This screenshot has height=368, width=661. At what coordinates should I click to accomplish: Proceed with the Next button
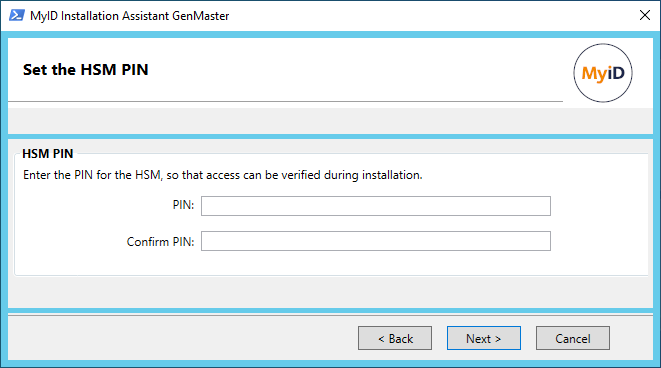click(484, 338)
